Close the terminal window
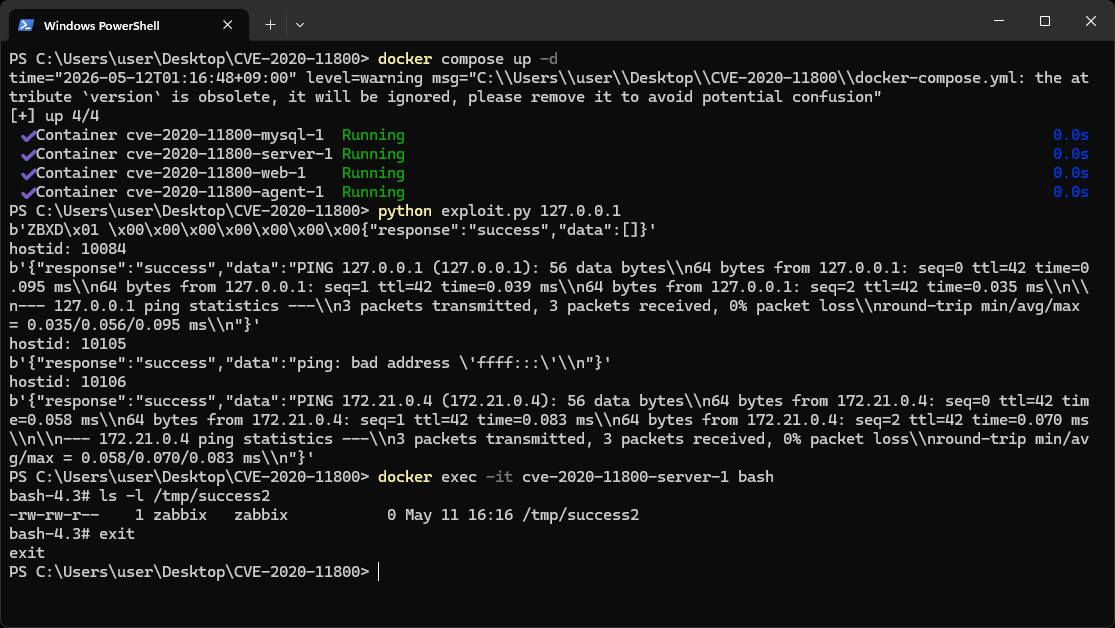Viewport: 1115px width, 628px height. [1091, 21]
